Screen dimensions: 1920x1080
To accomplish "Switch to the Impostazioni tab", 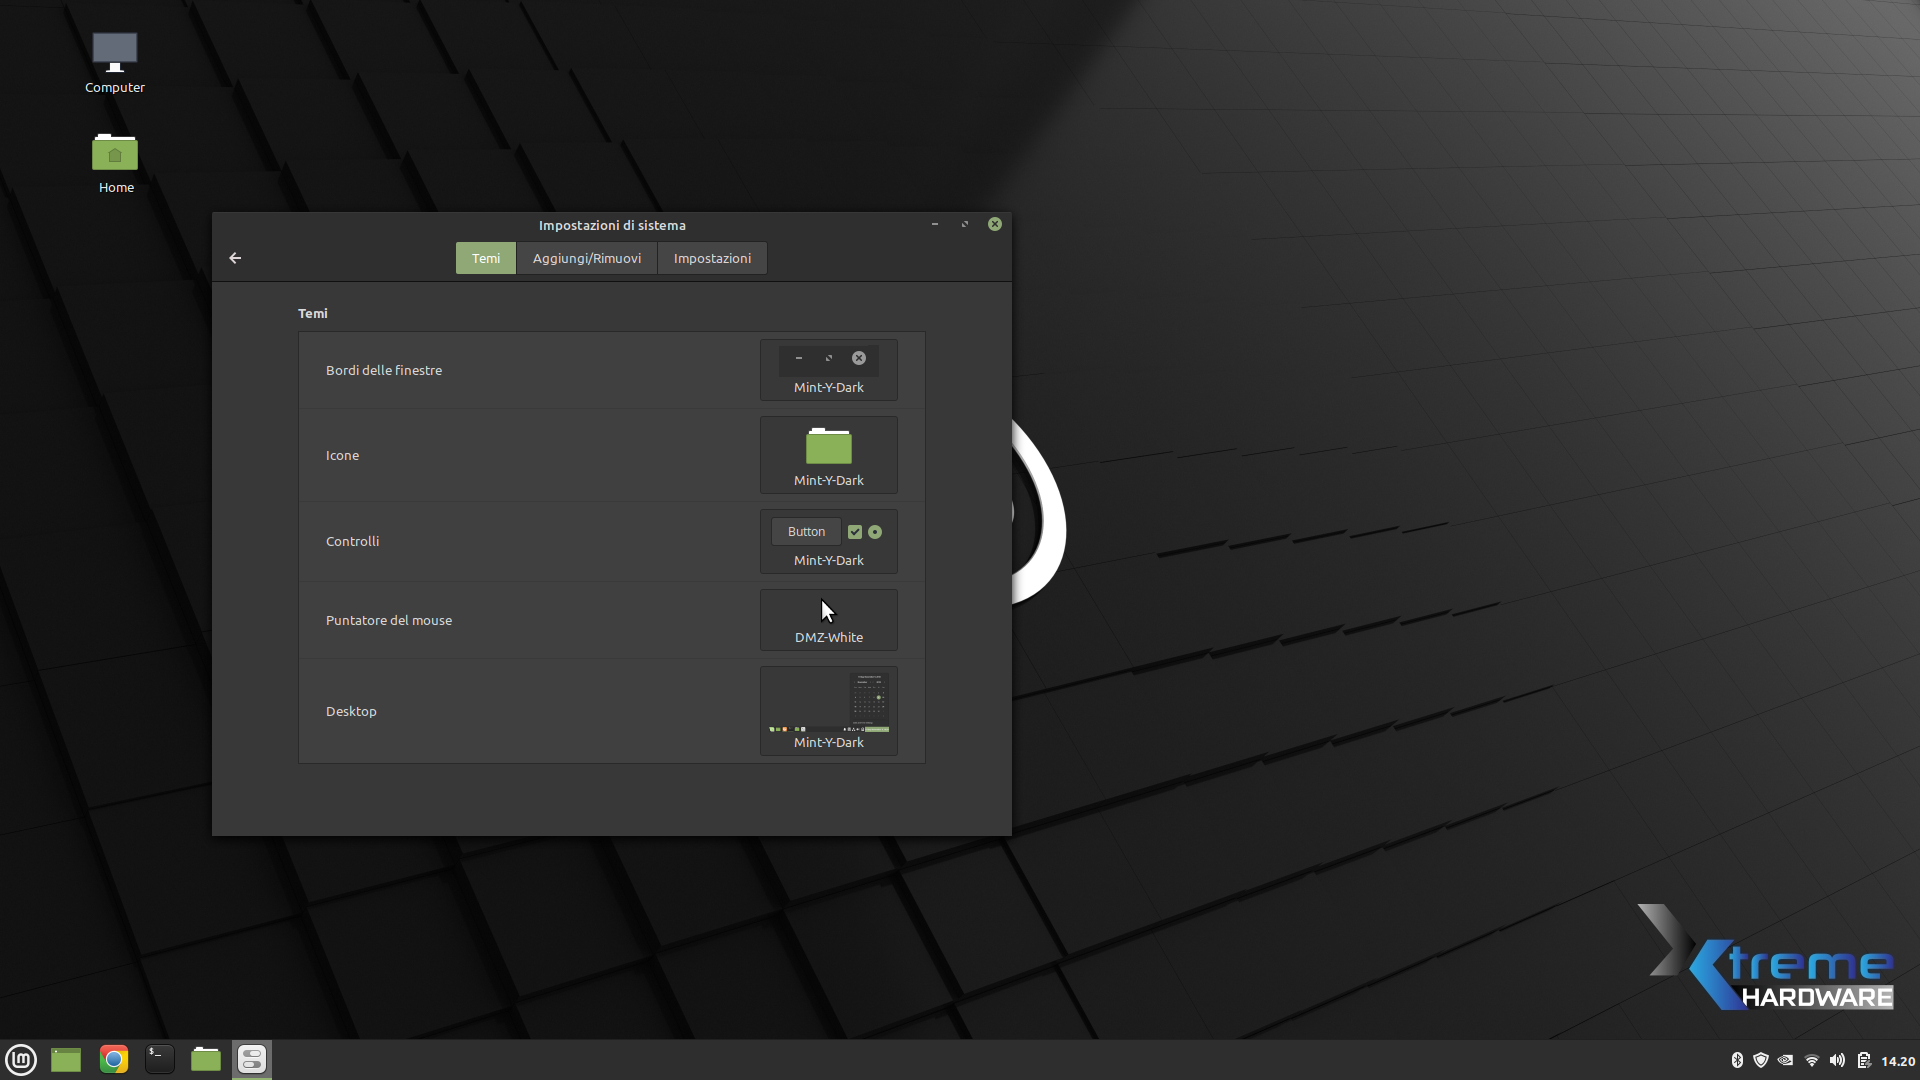I will point(712,258).
